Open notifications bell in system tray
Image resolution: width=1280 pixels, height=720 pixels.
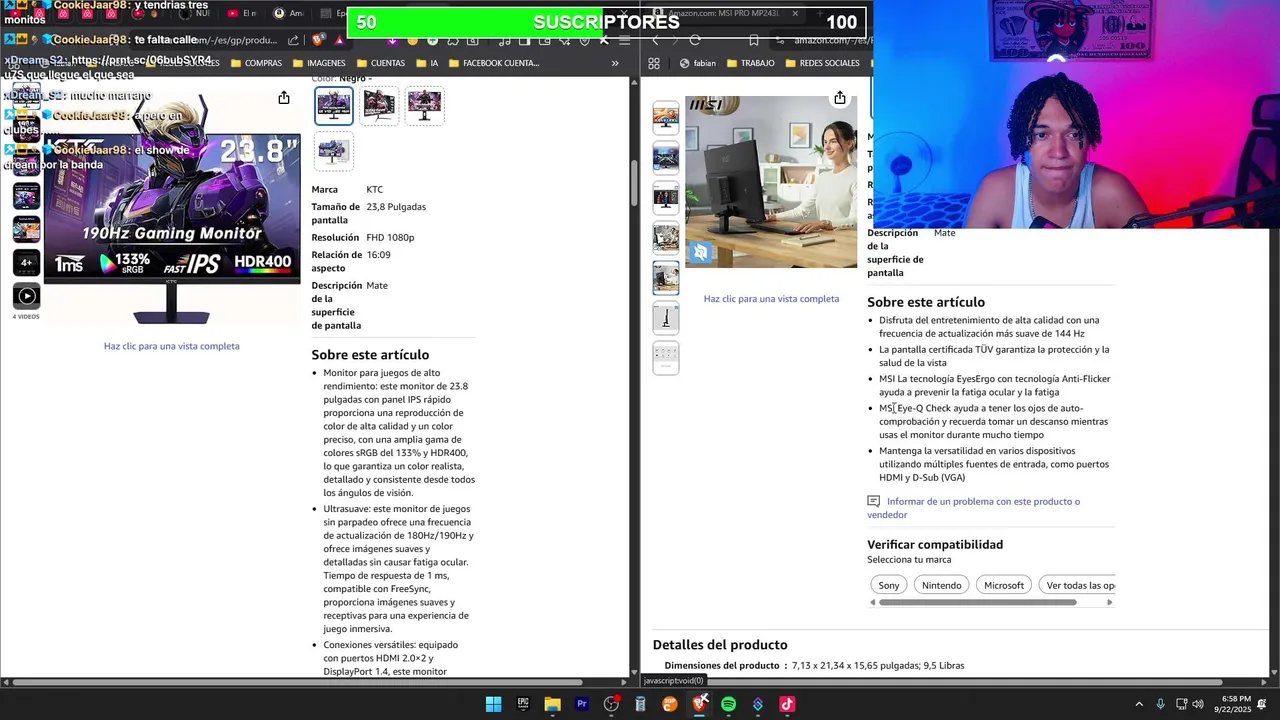[x=1263, y=704]
